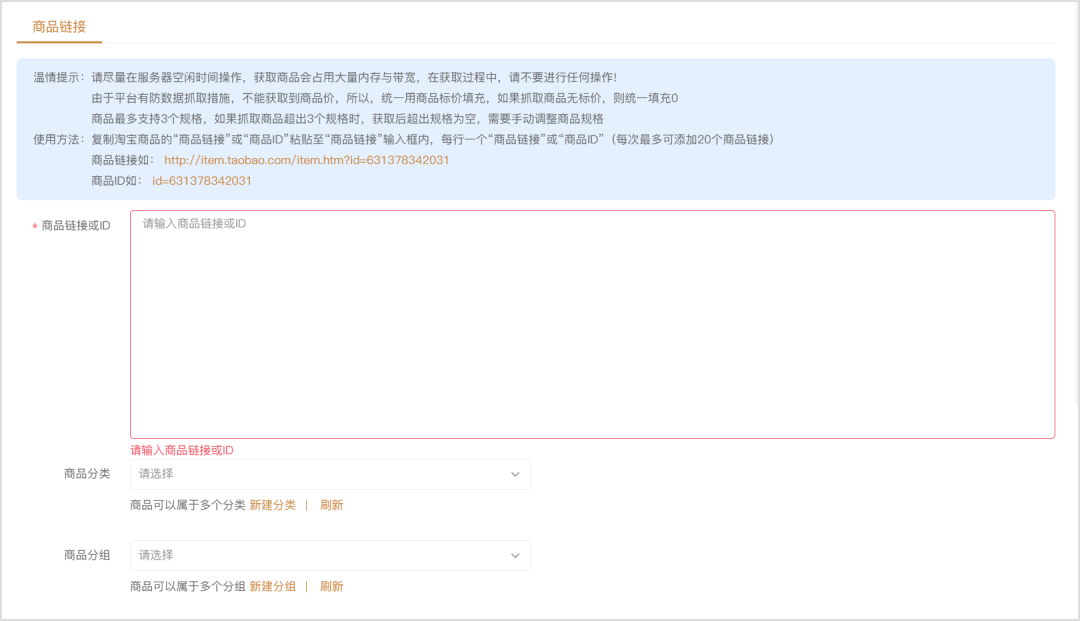Image resolution: width=1080 pixels, height=621 pixels.
Task: Click the 温情提示 heading text
Action: tap(59, 78)
